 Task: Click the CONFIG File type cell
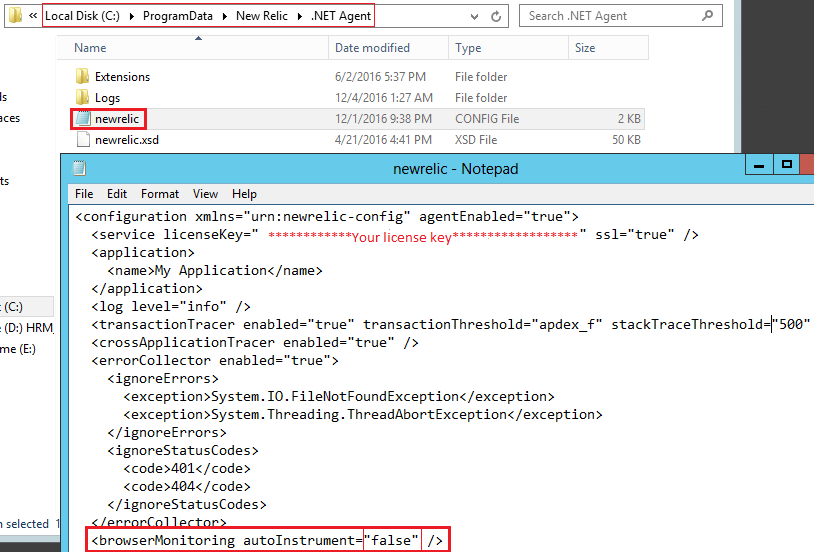487,119
